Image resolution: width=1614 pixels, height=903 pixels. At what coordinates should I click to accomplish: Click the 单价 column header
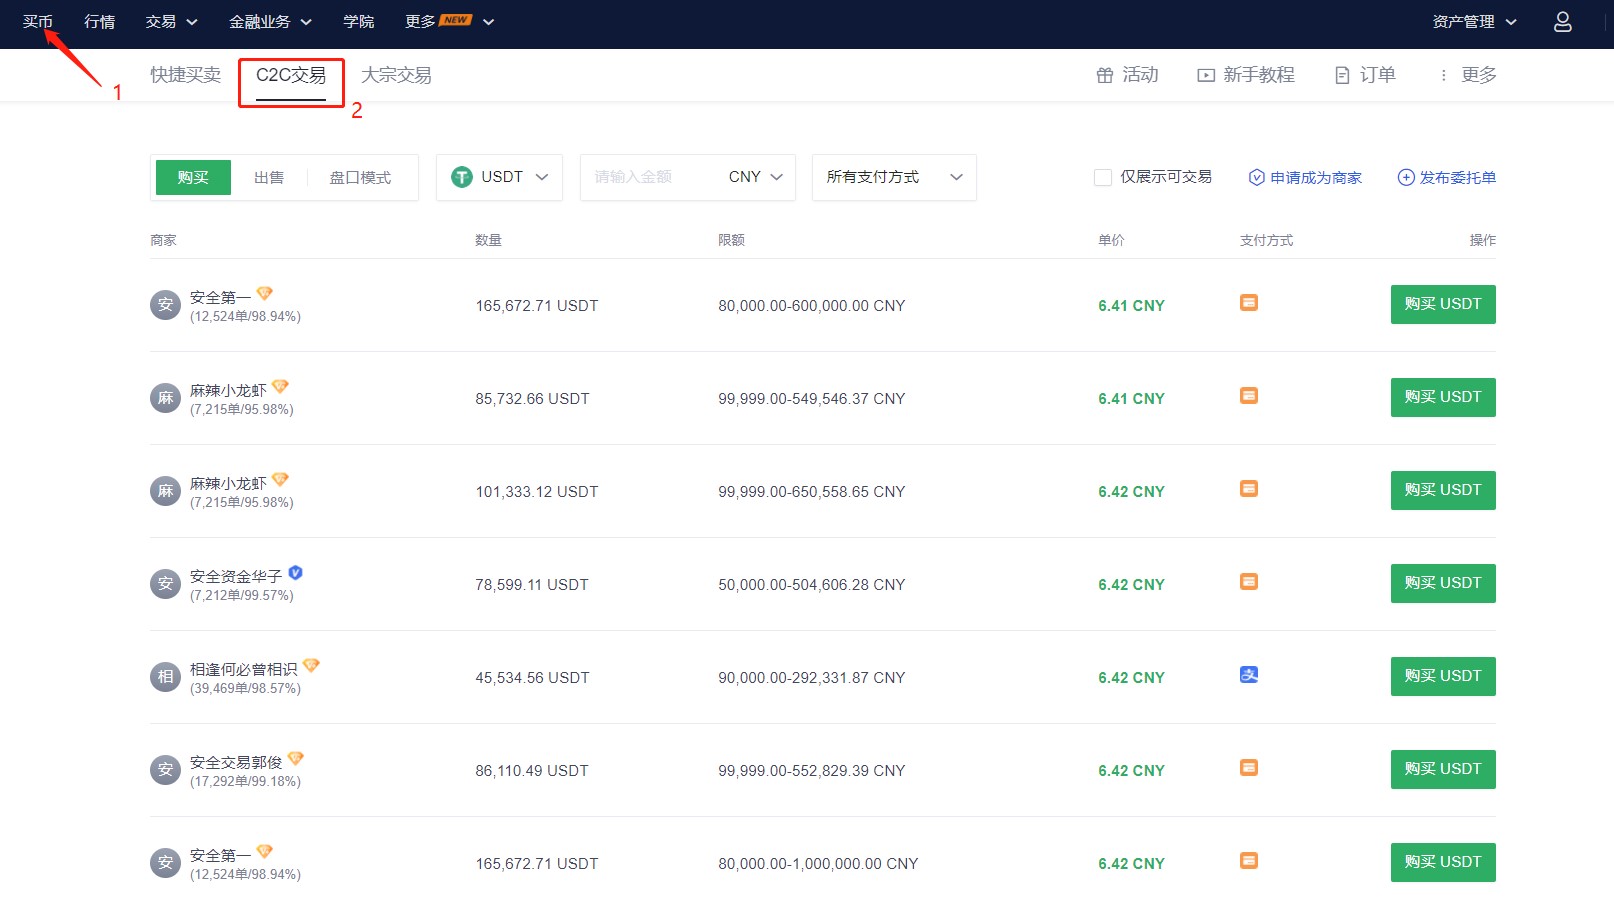coord(1111,240)
